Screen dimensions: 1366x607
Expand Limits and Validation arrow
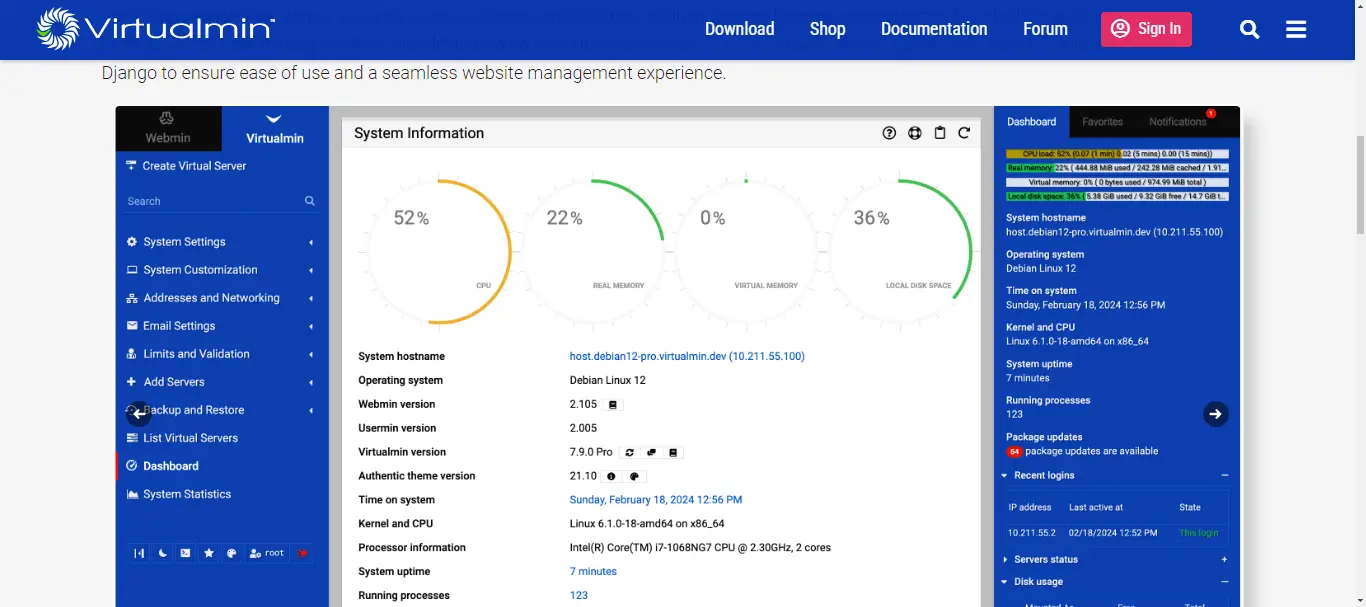311,355
